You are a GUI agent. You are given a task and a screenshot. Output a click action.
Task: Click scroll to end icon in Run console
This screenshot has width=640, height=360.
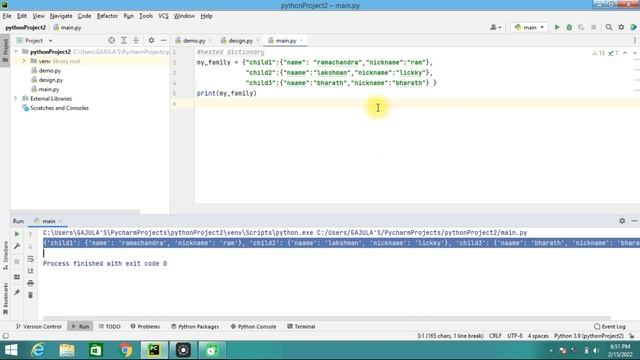pos(30,271)
